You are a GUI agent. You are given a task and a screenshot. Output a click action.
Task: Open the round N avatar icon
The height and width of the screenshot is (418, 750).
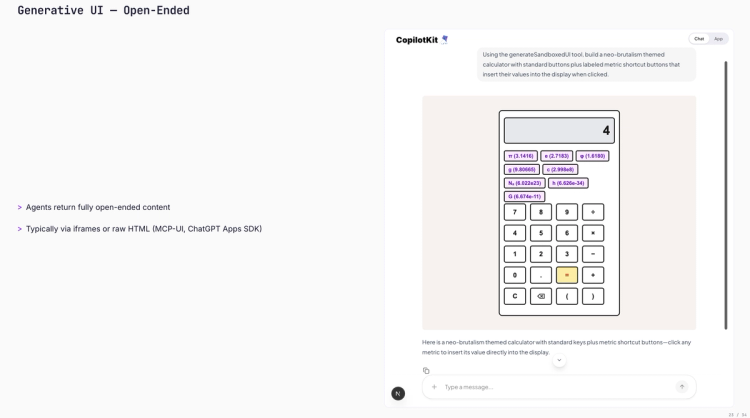pos(398,394)
